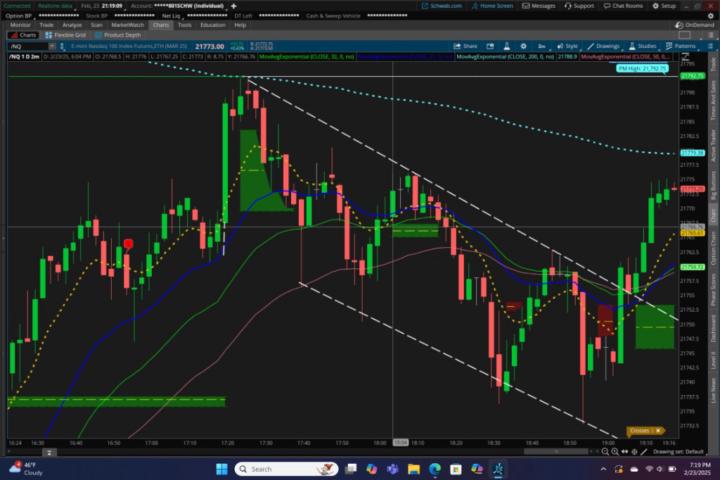The width and height of the screenshot is (720, 480).
Task: Click the scroll chart left arrows icon
Action: point(624,452)
